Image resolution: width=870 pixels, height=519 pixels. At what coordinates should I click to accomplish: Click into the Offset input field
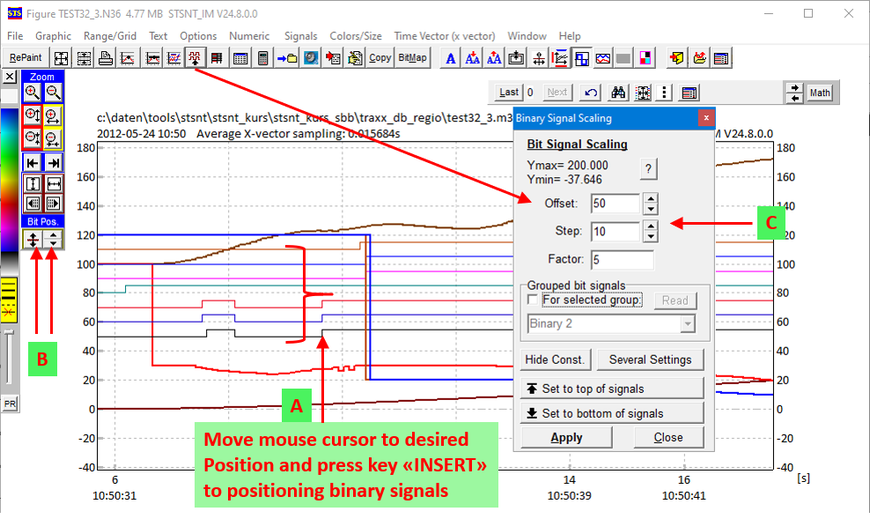tap(615, 204)
